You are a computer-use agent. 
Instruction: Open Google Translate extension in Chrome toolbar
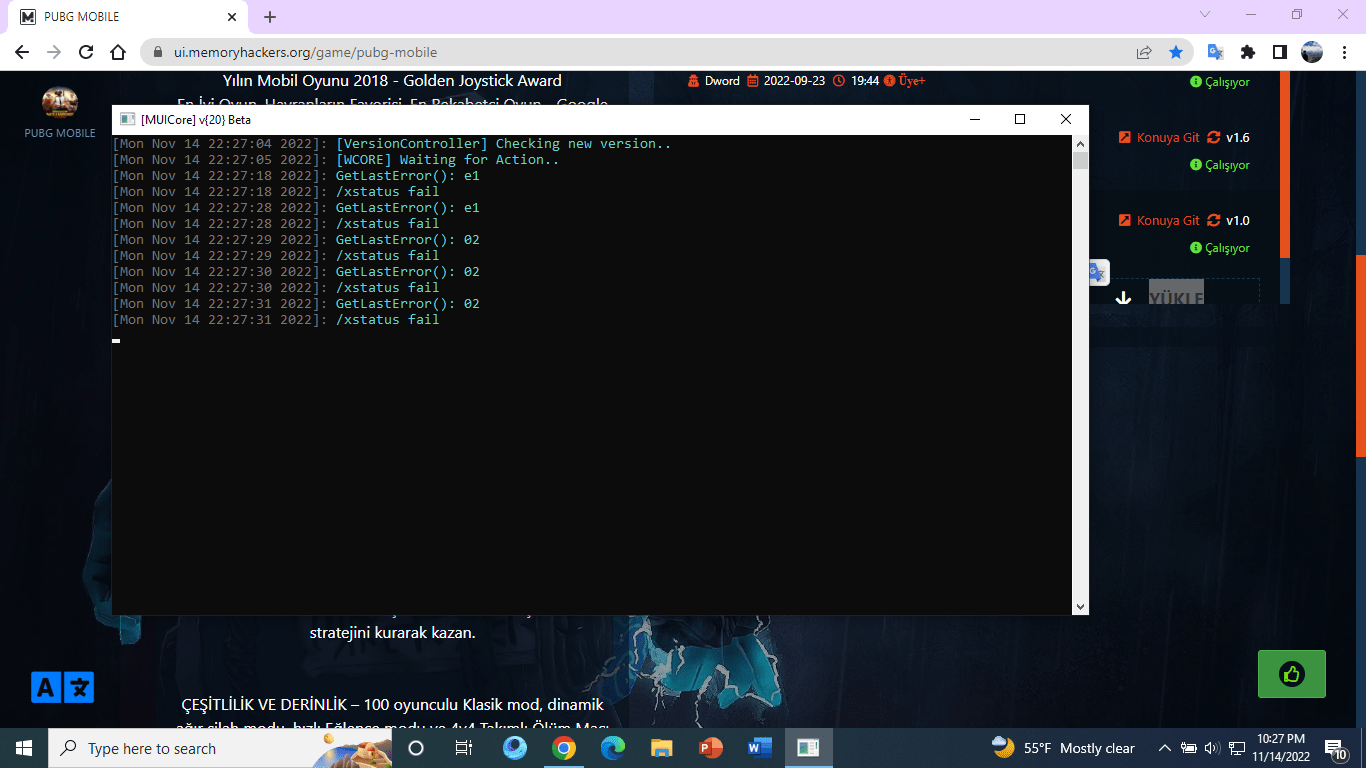(1216, 52)
